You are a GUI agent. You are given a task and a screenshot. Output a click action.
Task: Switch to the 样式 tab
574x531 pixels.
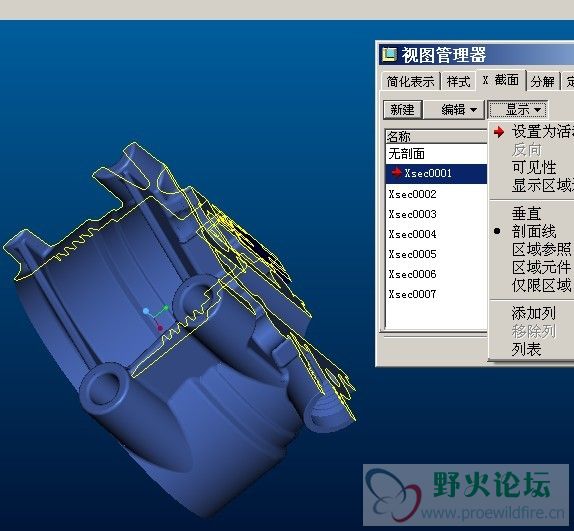pyautogui.click(x=458, y=81)
